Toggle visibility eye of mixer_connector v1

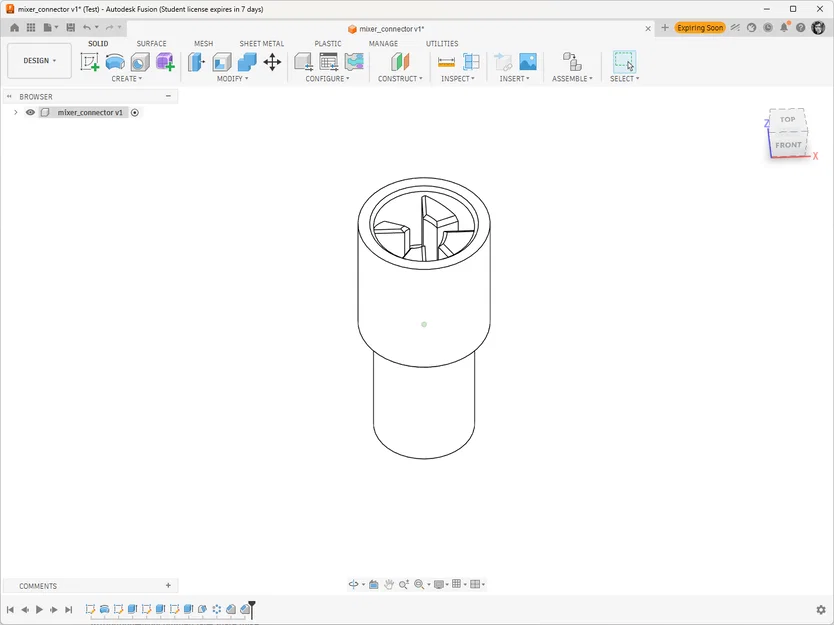[30, 112]
